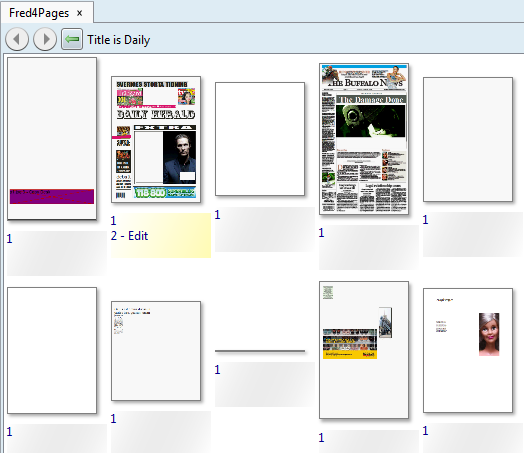Screen dimensions: 524x453
Task: Open the page with yellow ad banner
Action: click(x=364, y=350)
